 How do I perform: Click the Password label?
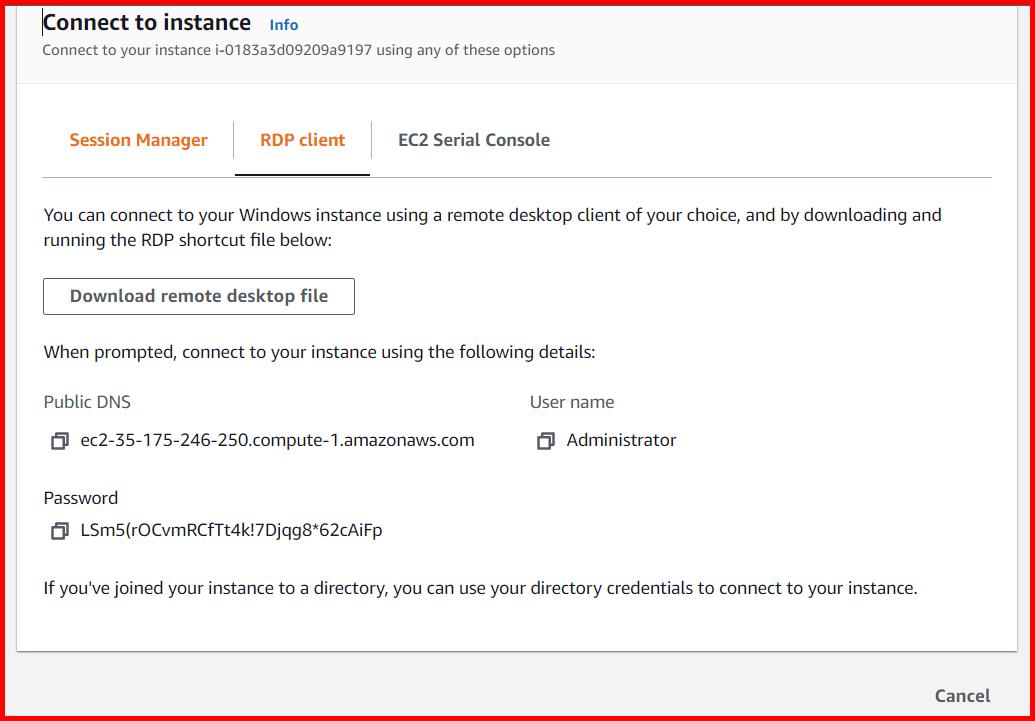click(80, 497)
